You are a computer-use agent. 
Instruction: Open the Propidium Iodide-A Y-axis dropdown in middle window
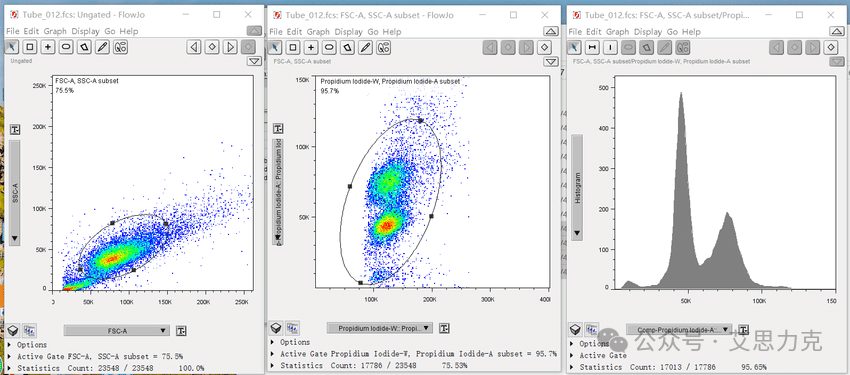point(278,192)
